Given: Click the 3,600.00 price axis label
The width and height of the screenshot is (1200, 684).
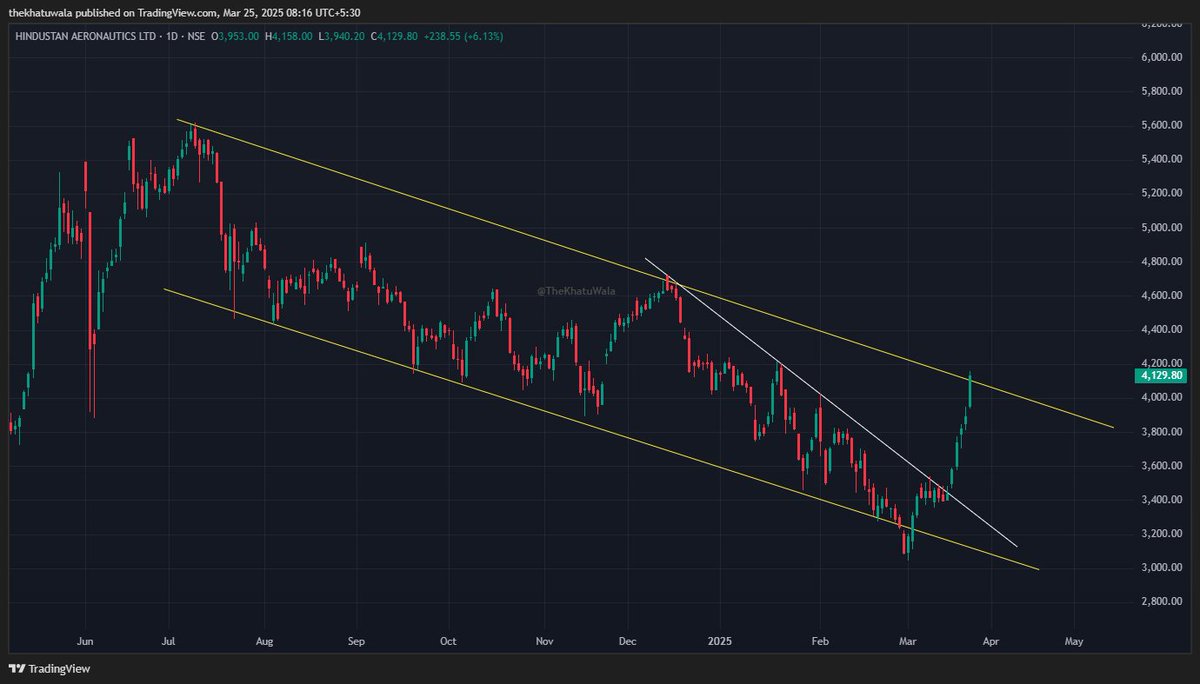Looking at the screenshot, I should point(1163,465).
